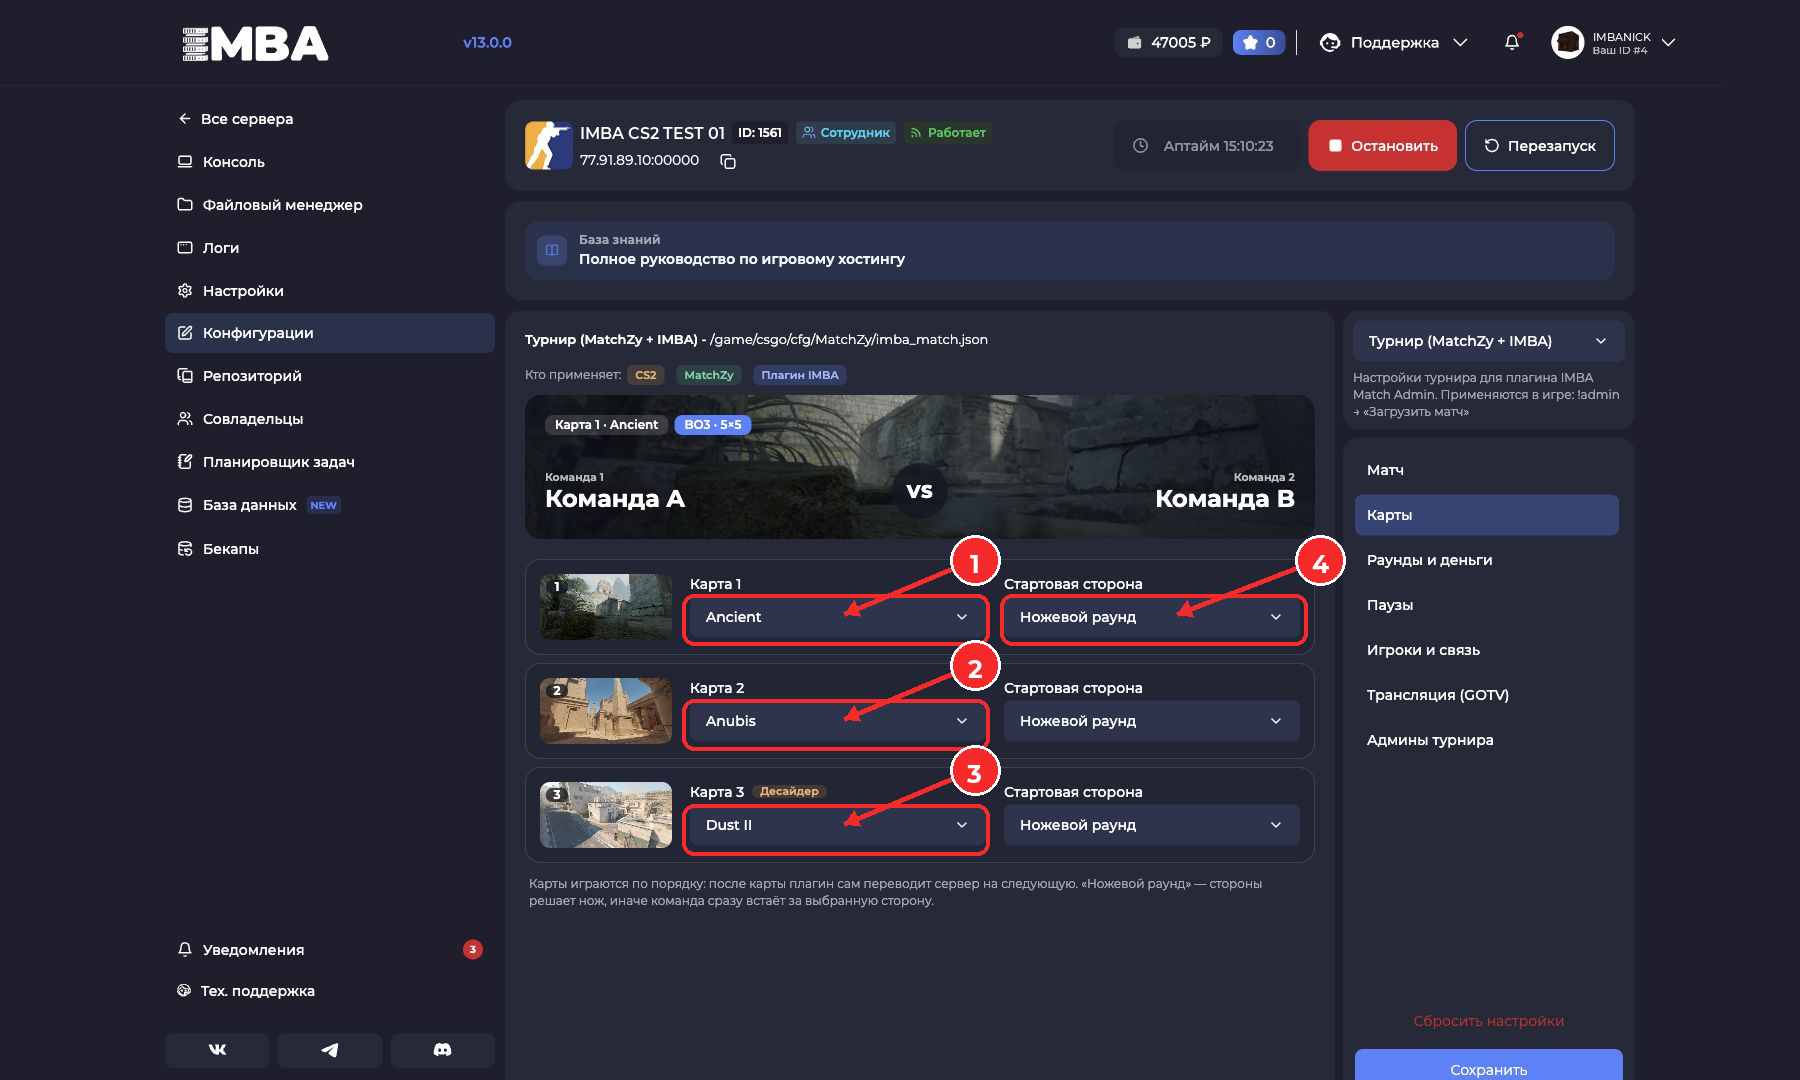The width and height of the screenshot is (1800, 1080).
Task: Open the Карта 1 Ancient dropdown
Action: (x=836, y=617)
